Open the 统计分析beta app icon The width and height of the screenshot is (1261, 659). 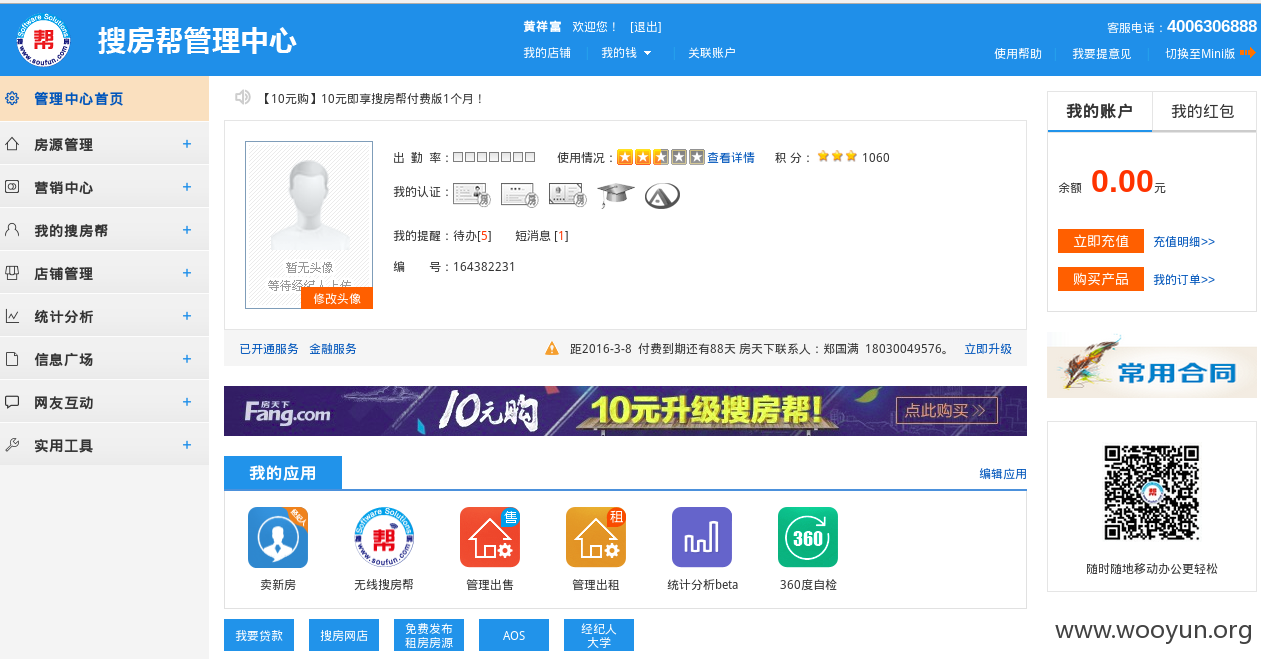click(702, 537)
